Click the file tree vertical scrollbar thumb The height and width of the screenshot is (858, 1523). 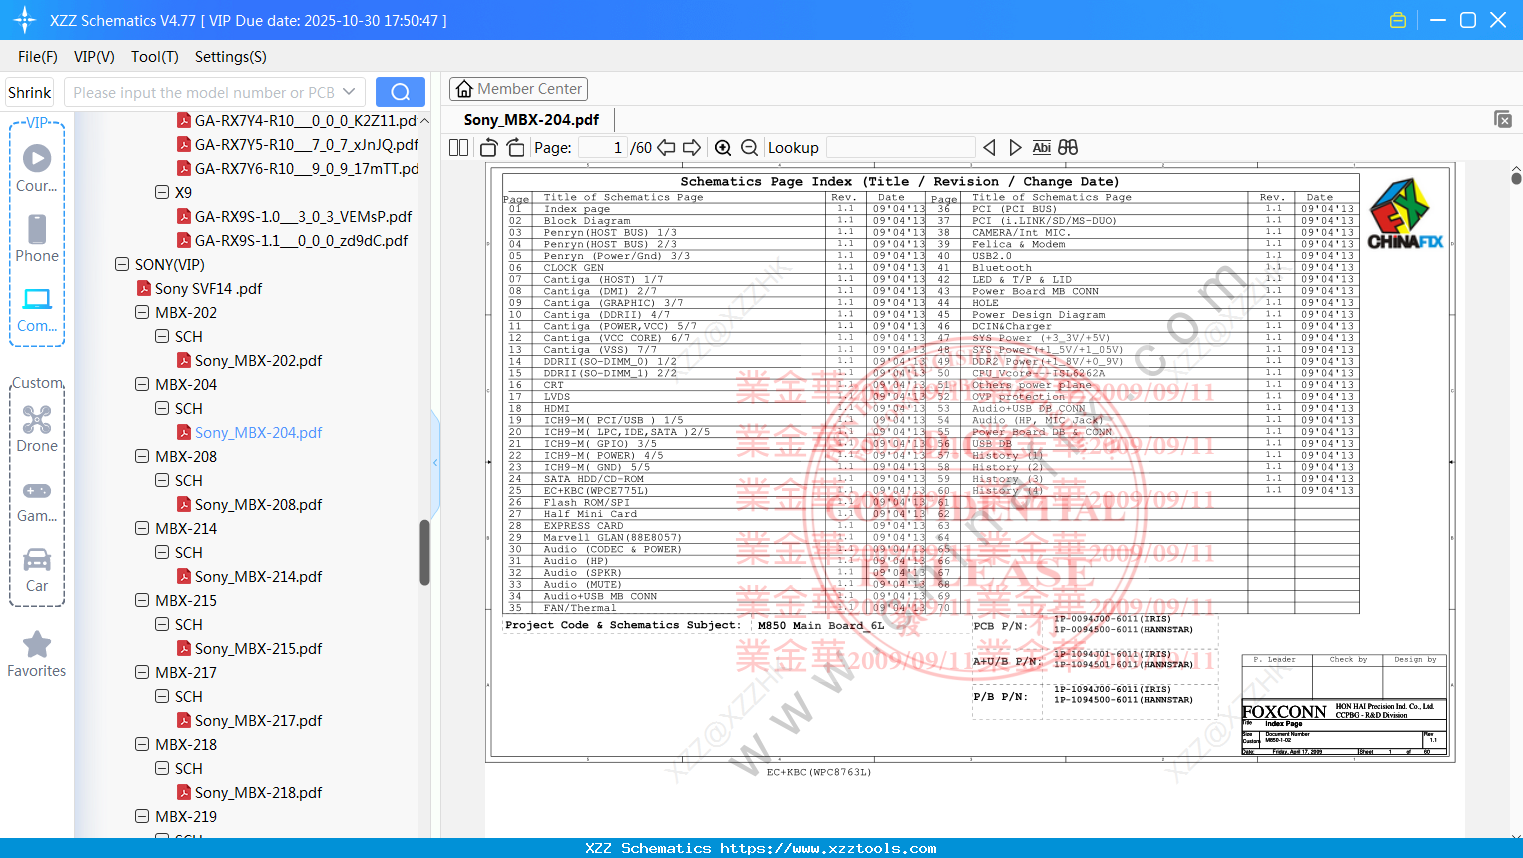[x=424, y=553]
